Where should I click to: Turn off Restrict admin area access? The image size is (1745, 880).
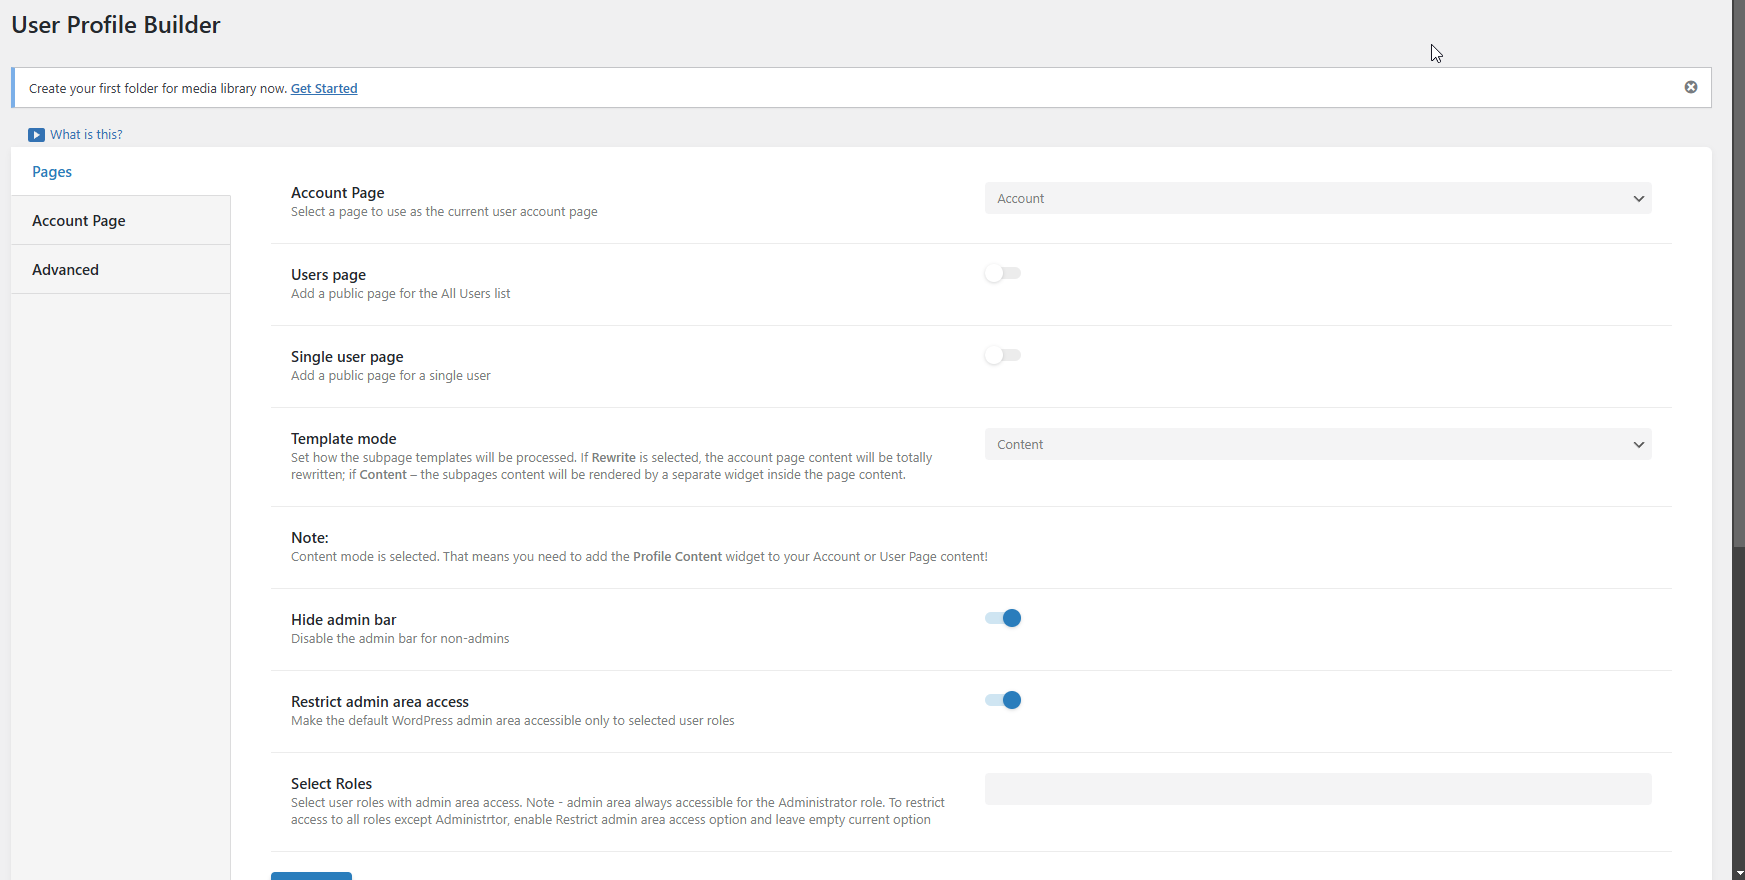pyautogui.click(x=1003, y=700)
